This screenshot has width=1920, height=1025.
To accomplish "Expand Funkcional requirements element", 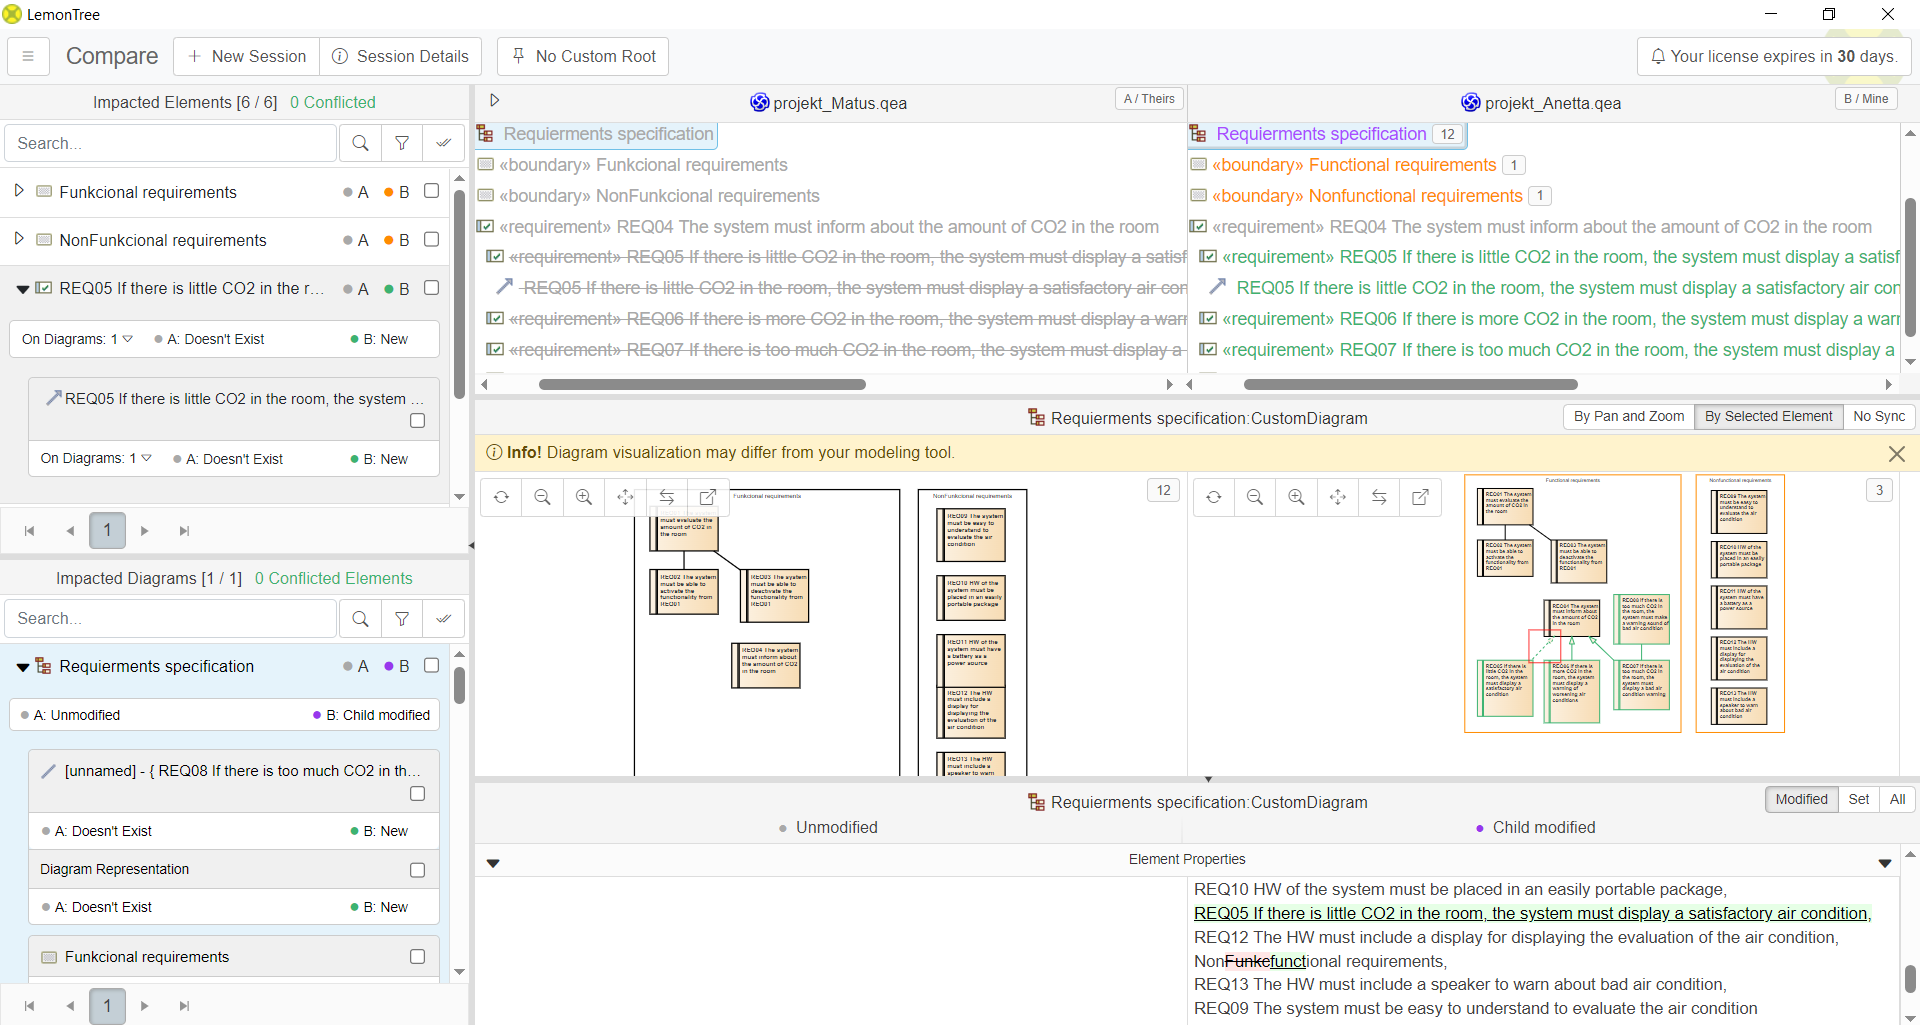I will pyautogui.click(x=19, y=190).
